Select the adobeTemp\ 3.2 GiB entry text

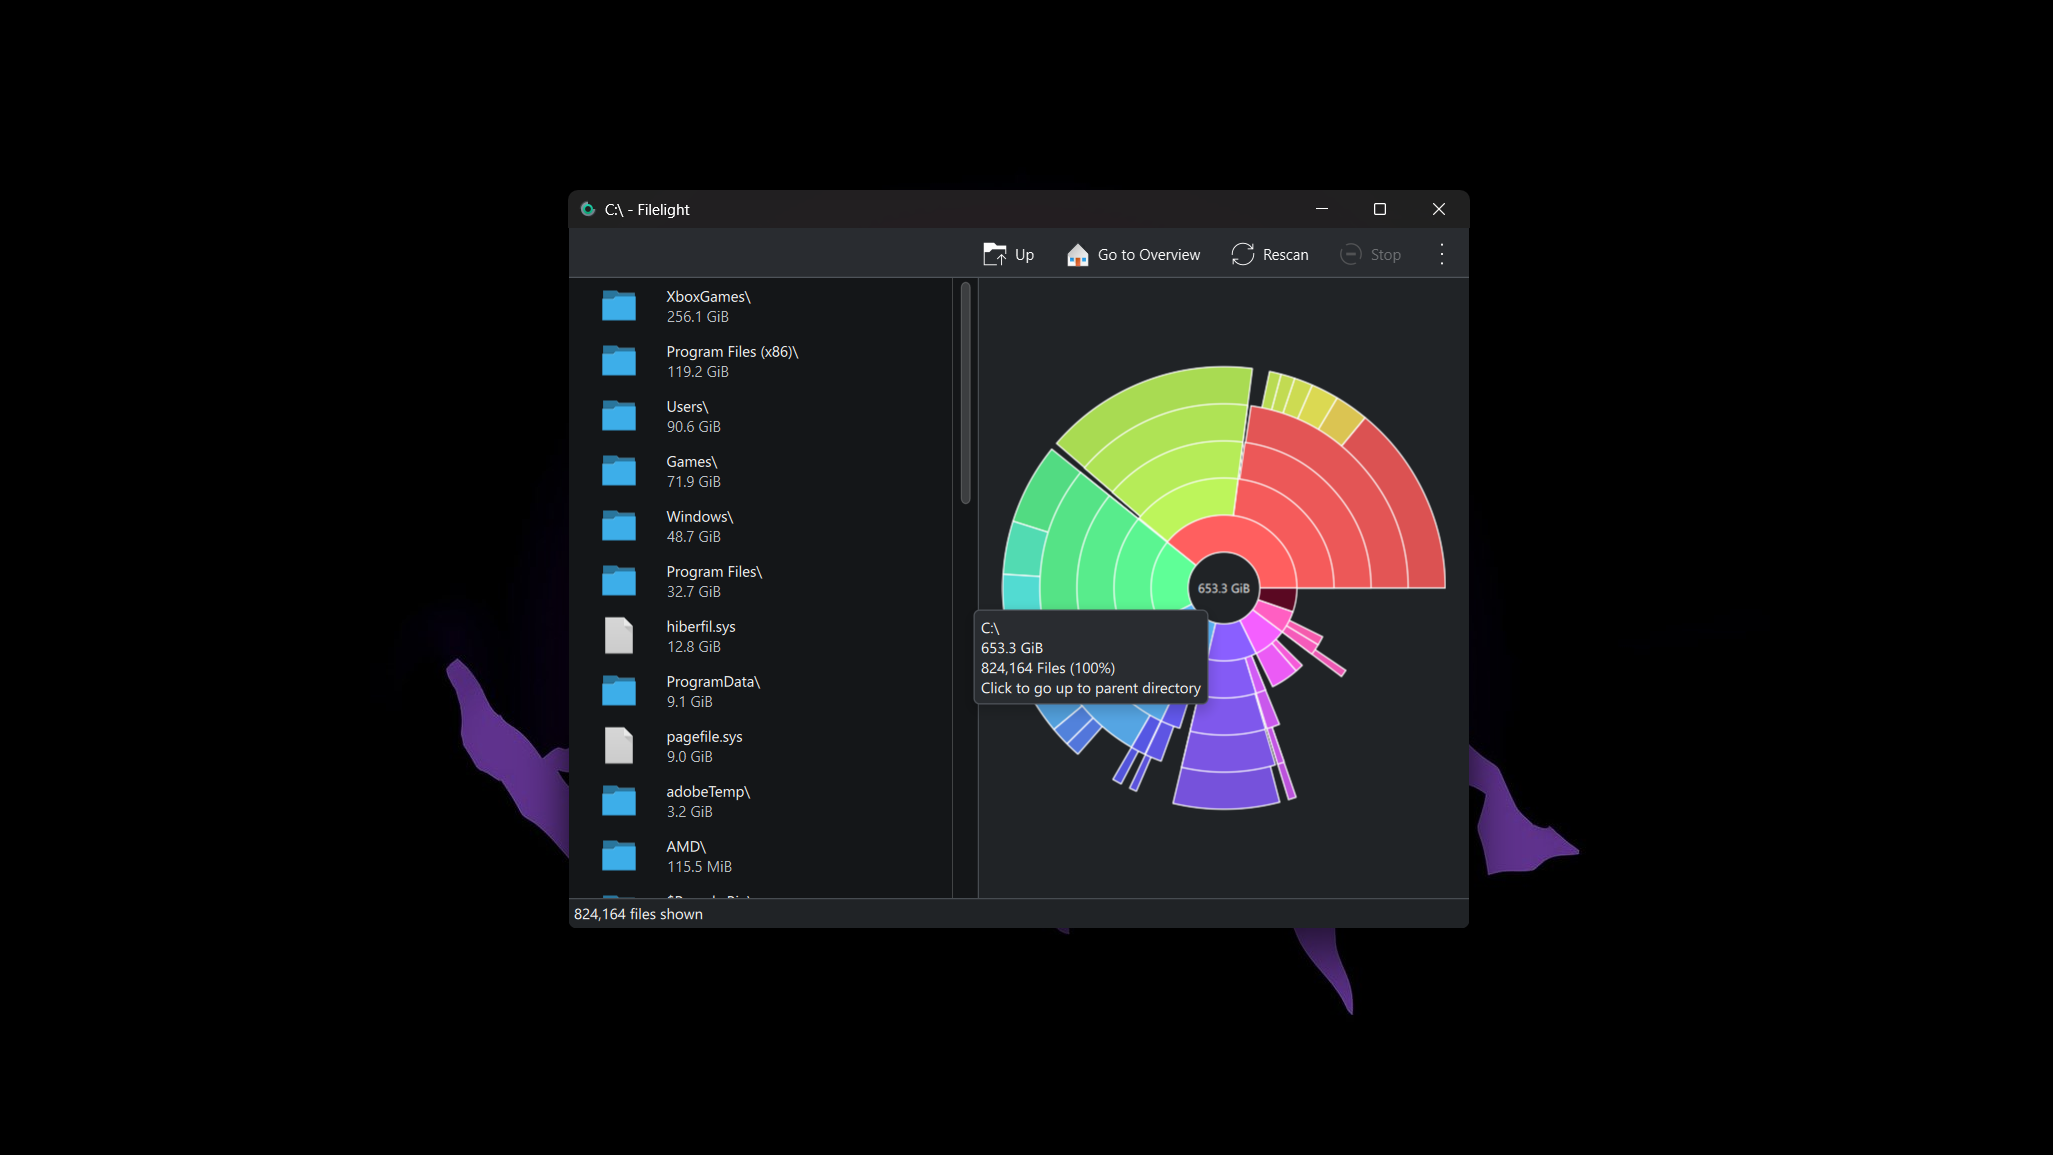coord(708,801)
